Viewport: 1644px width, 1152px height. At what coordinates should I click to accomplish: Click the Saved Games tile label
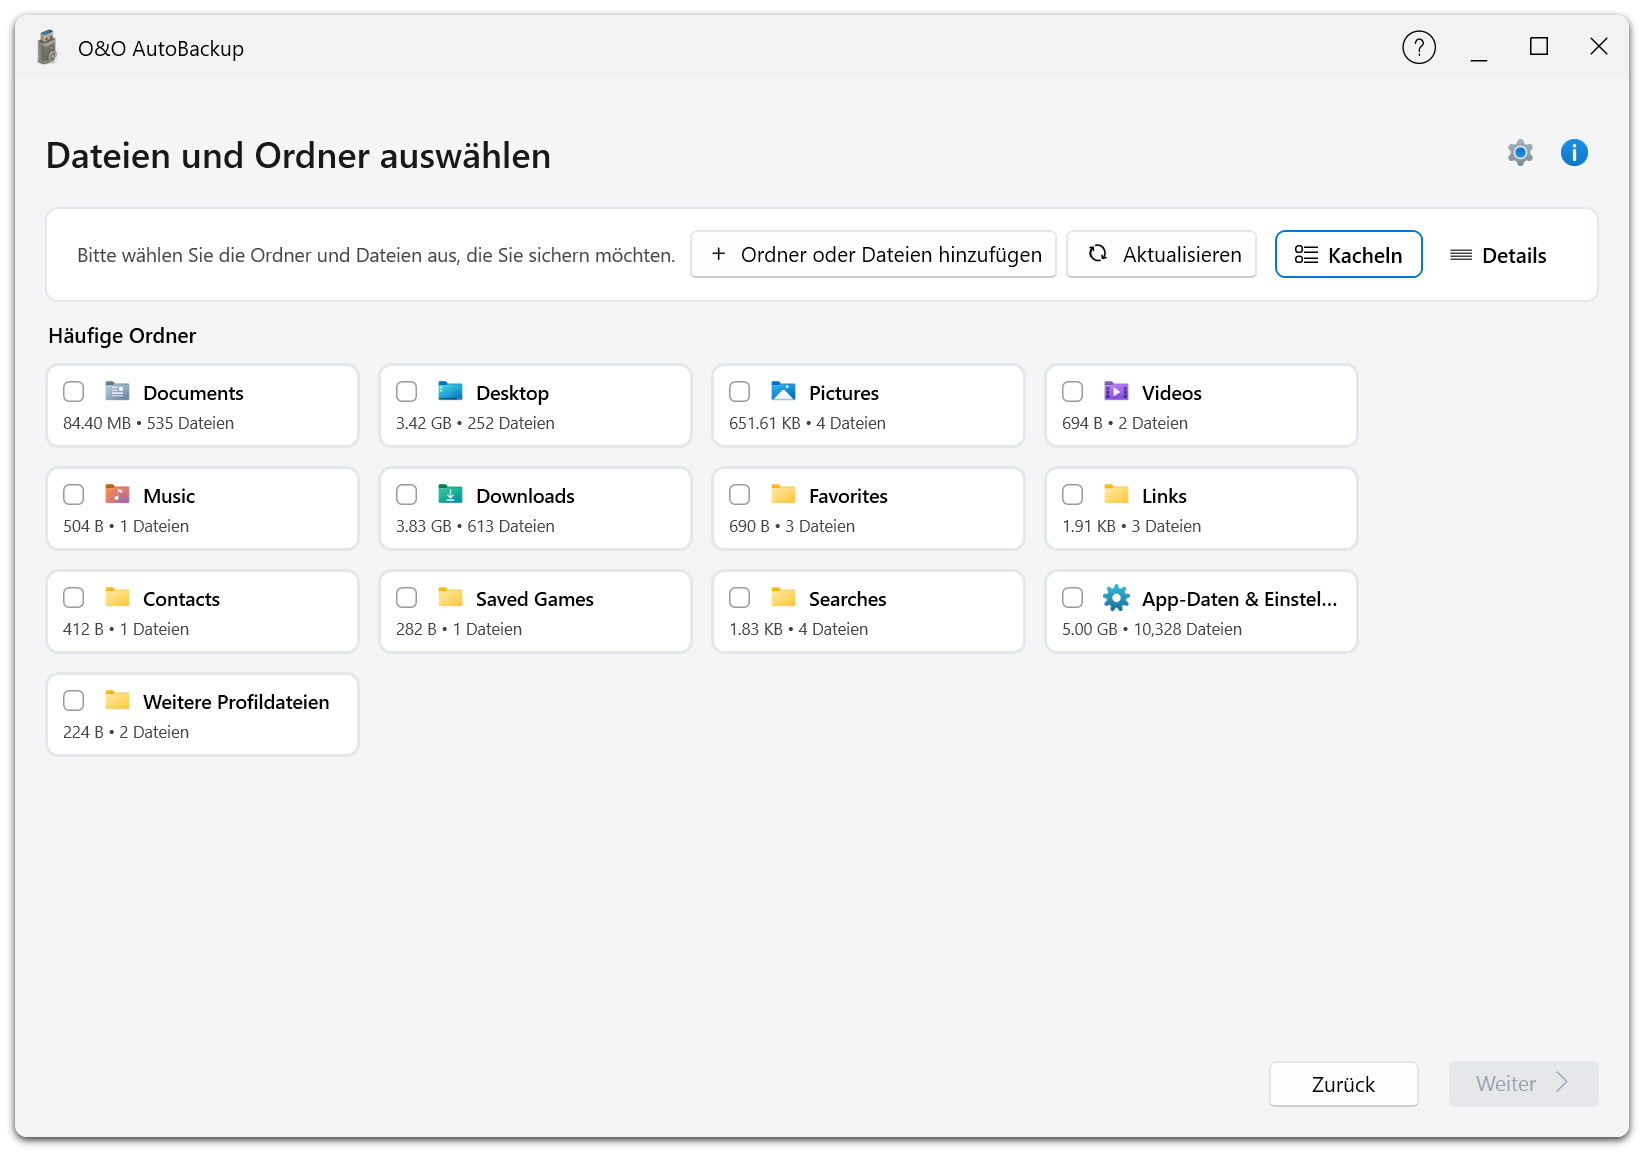[x=535, y=599]
